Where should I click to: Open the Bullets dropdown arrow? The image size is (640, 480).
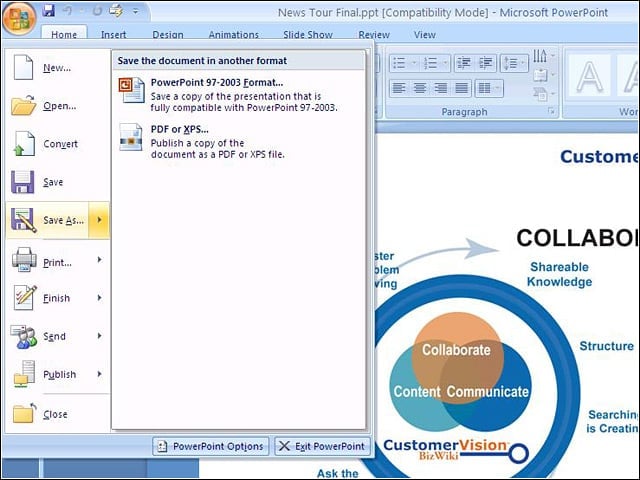414,63
